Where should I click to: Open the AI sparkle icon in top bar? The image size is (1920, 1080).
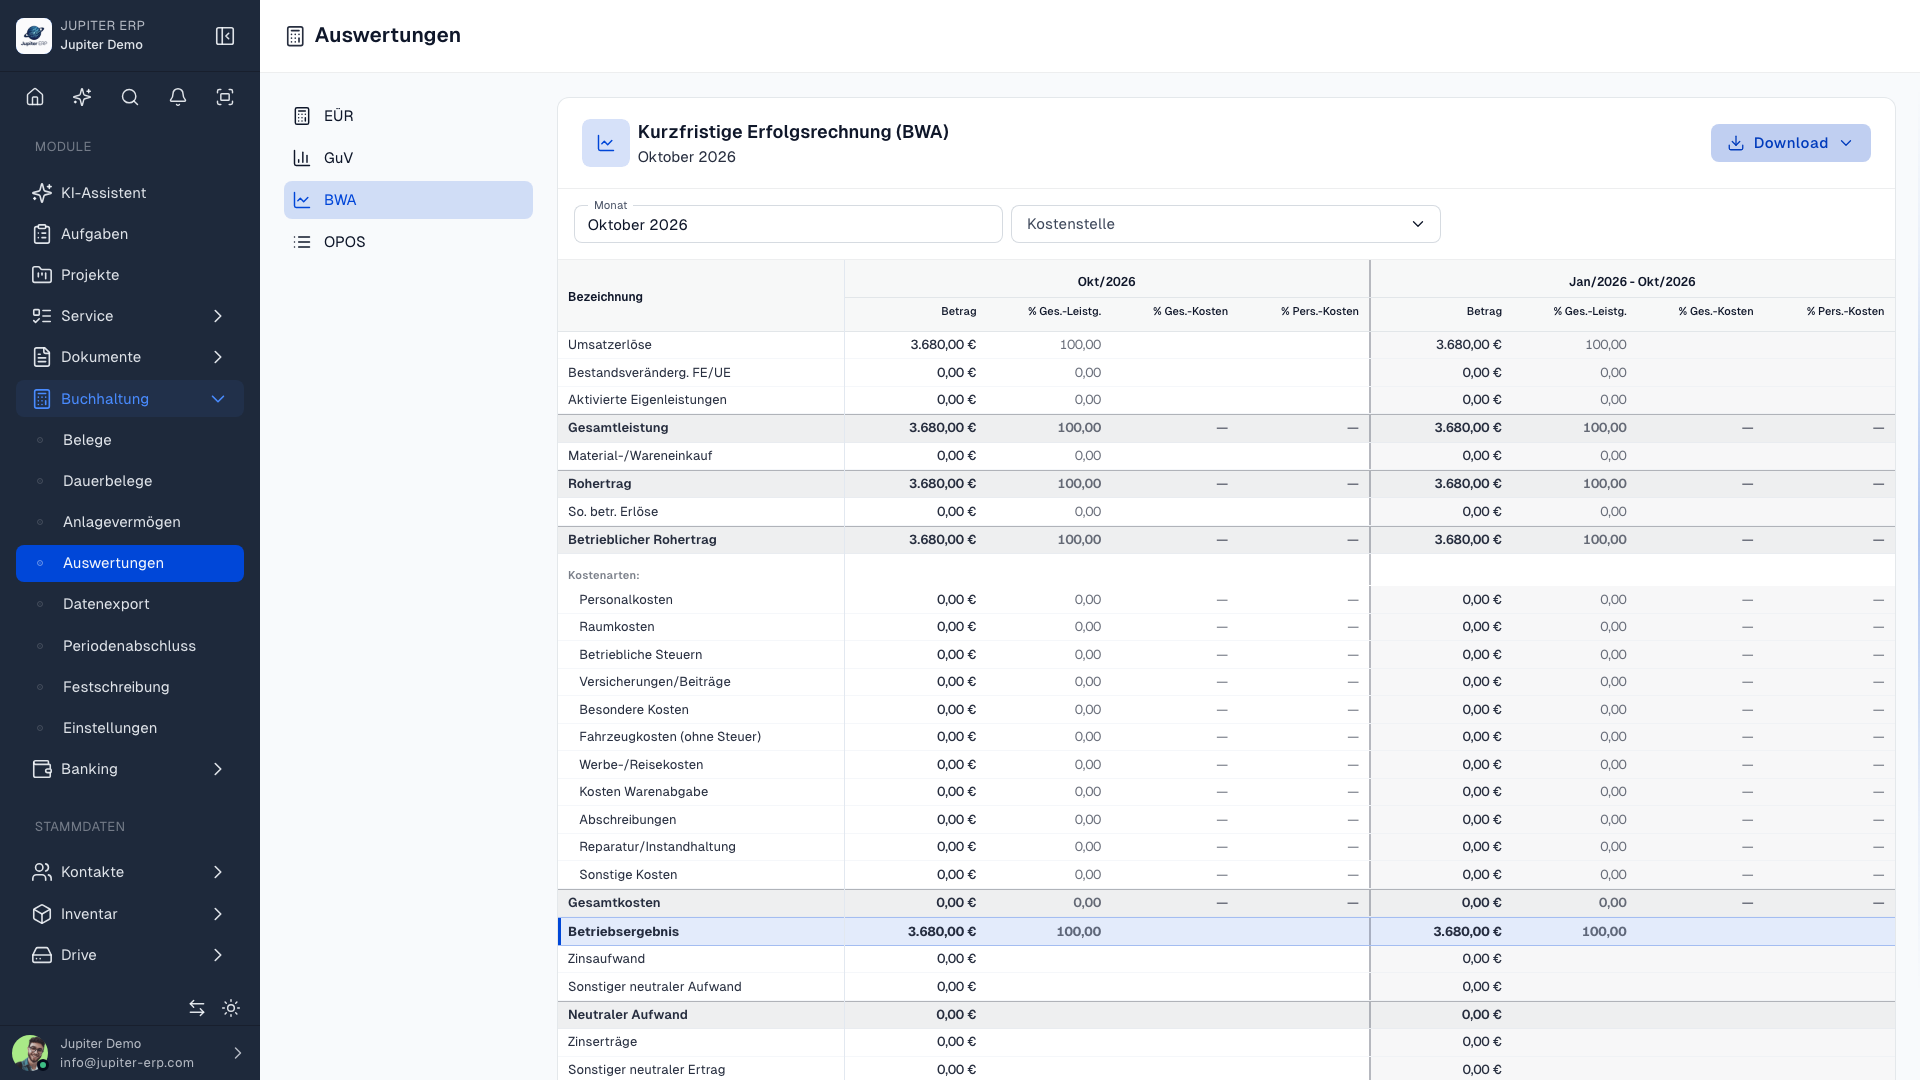pyautogui.click(x=82, y=97)
